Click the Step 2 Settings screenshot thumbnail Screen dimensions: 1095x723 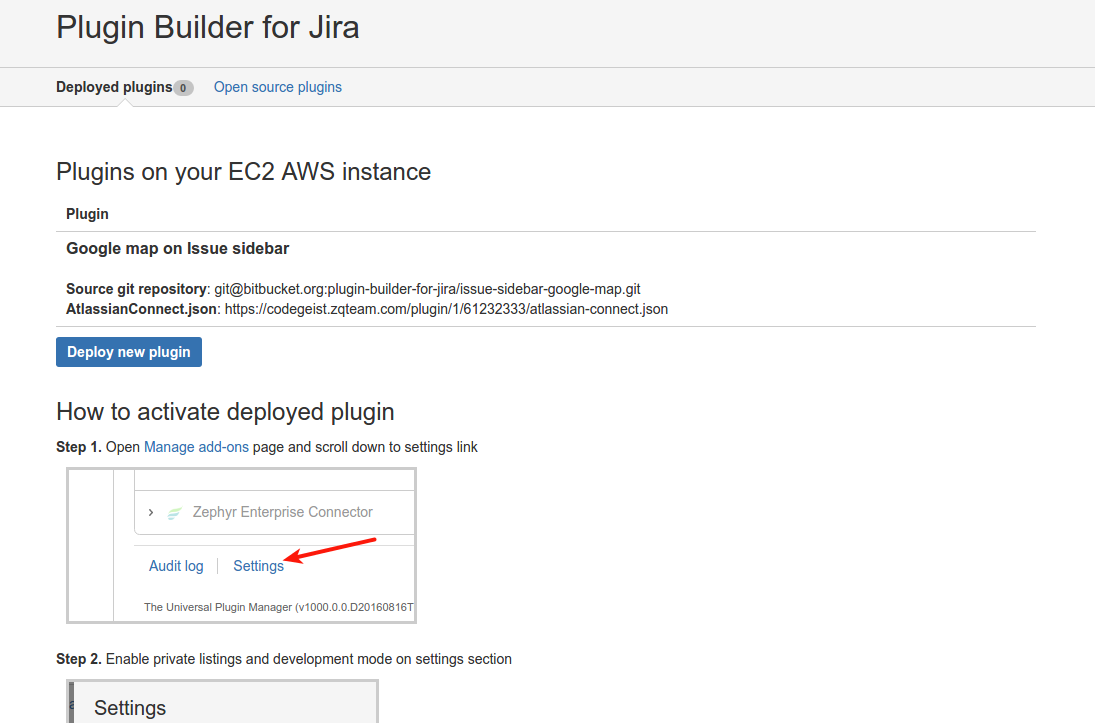click(x=223, y=701)
